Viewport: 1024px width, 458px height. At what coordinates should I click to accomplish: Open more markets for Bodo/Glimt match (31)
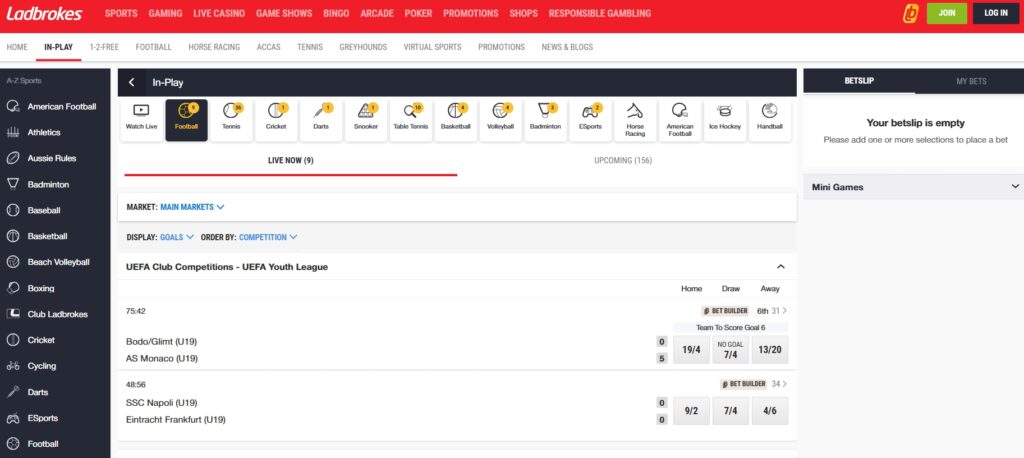click(779, 311)
